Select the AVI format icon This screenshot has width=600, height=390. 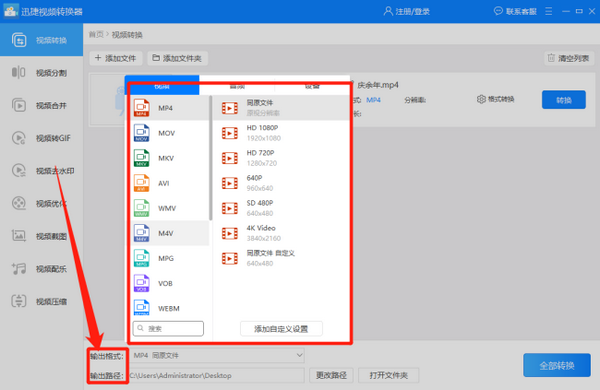pos(142,183)
